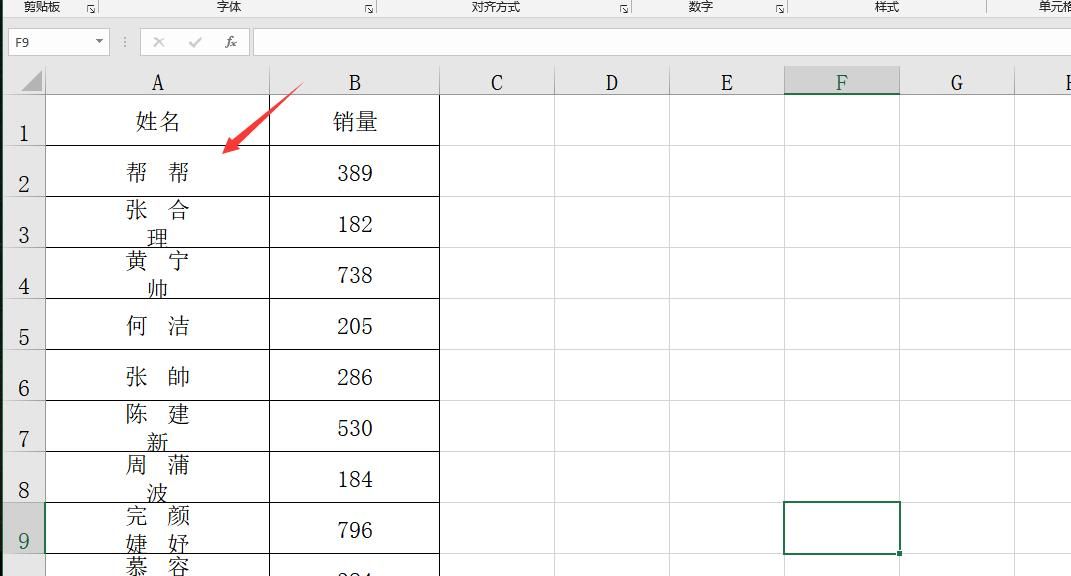Select cell B2 containing 389
Viewport: 1071px width, 576px height.
tap(354, 171)
